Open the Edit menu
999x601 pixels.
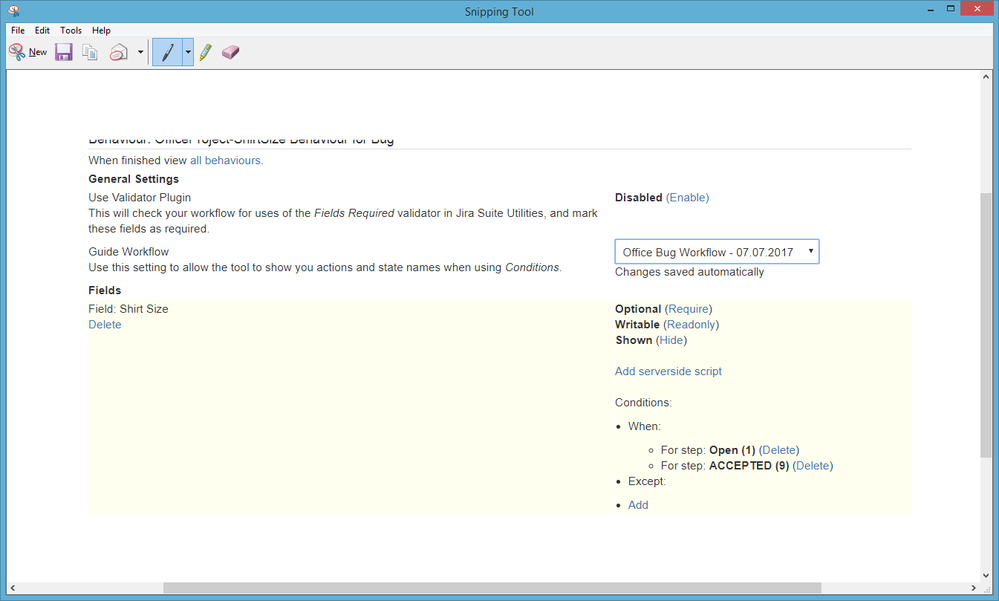tap(42, 30)
